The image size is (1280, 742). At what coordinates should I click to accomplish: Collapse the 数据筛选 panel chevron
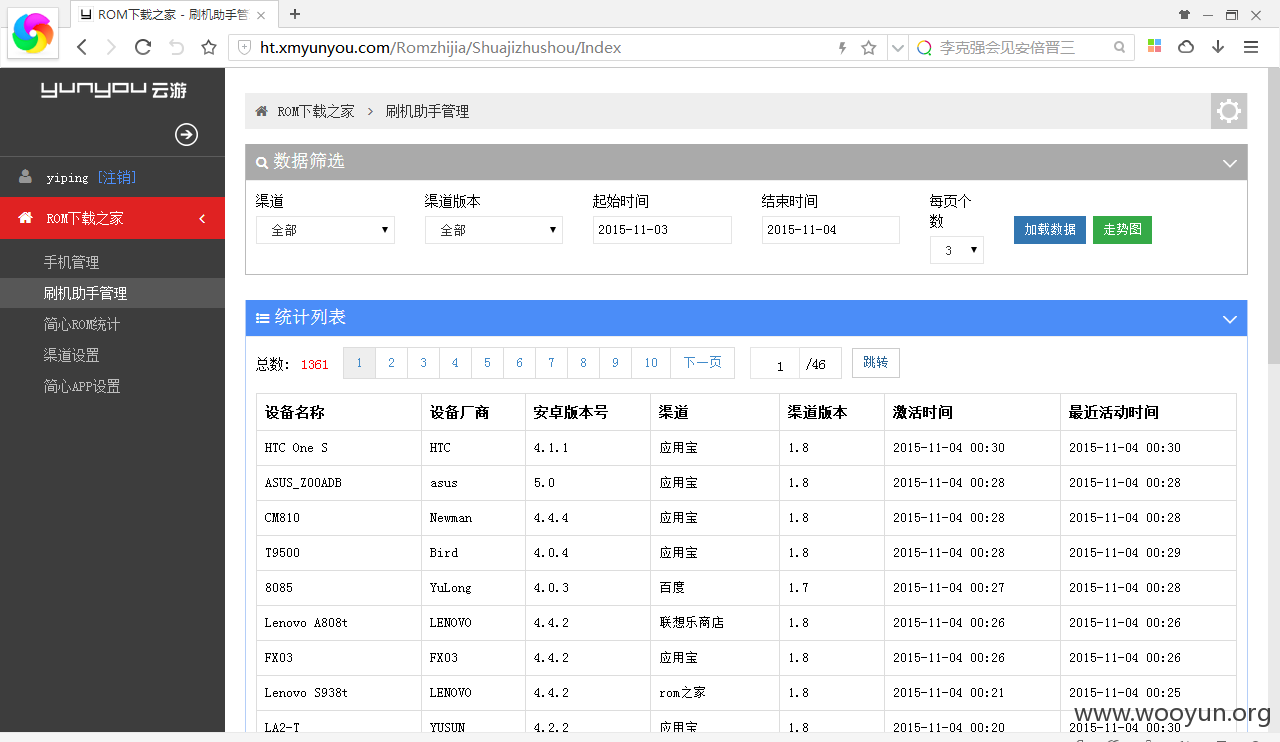[x=1230, y=163]
